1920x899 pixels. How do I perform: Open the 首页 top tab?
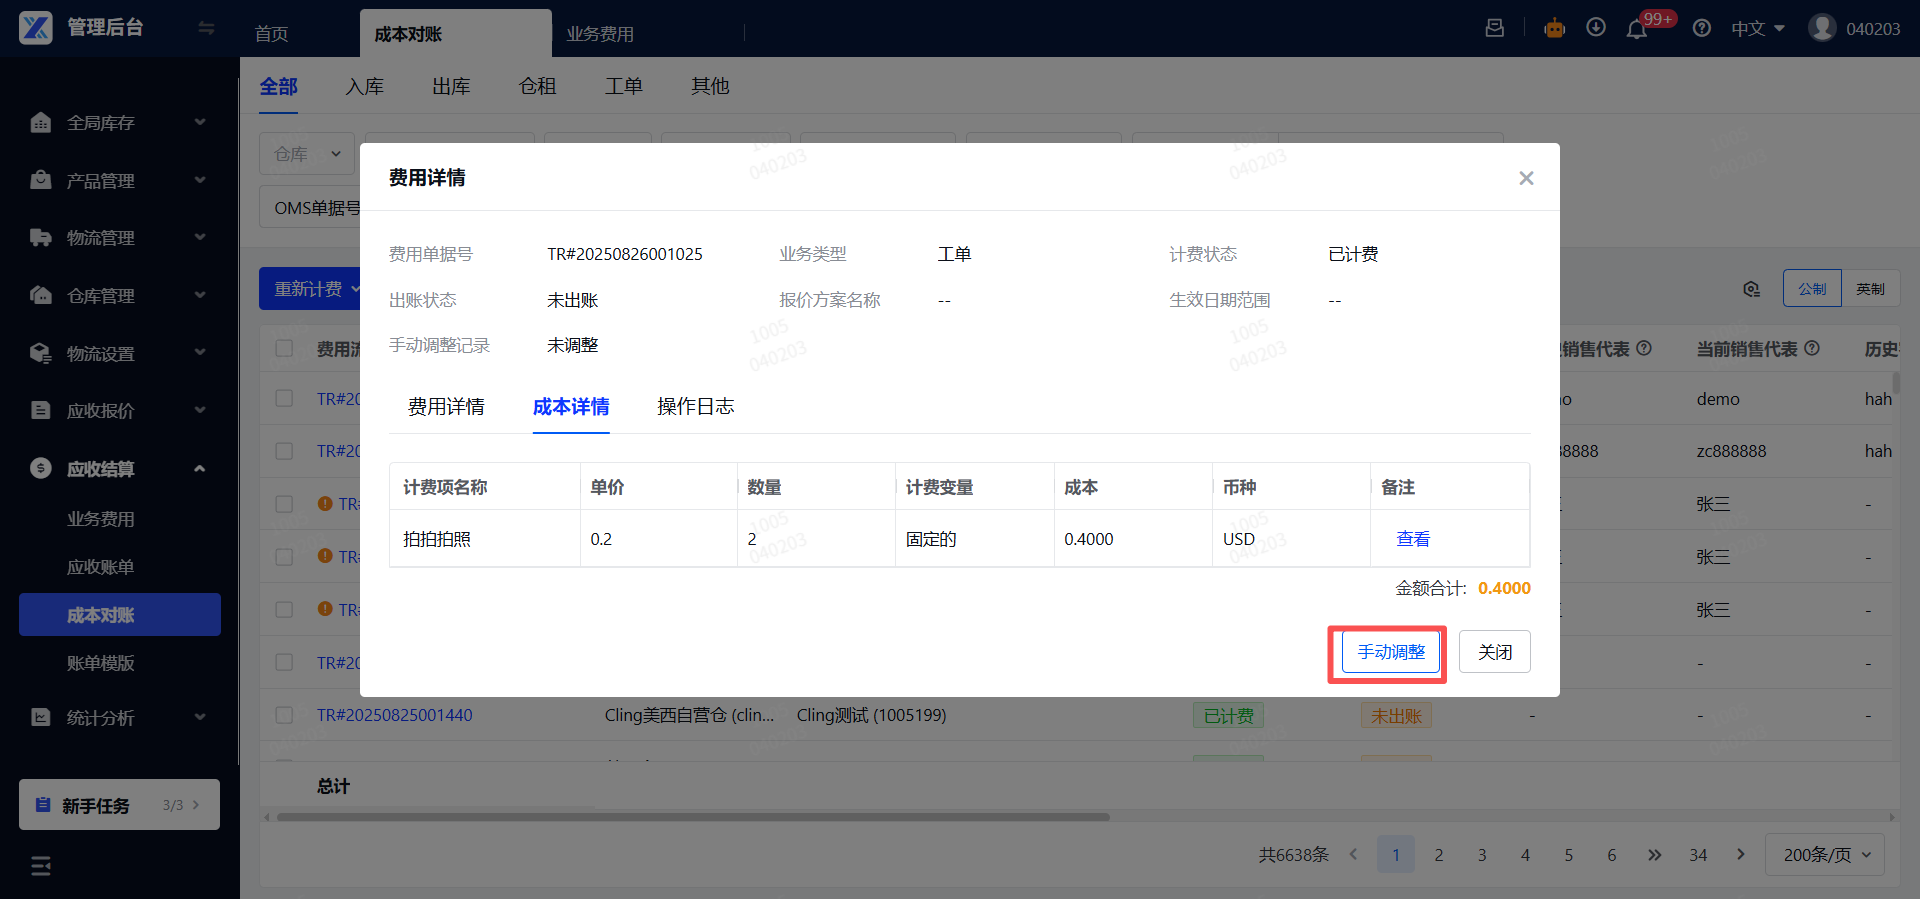[x=272, y=34]
